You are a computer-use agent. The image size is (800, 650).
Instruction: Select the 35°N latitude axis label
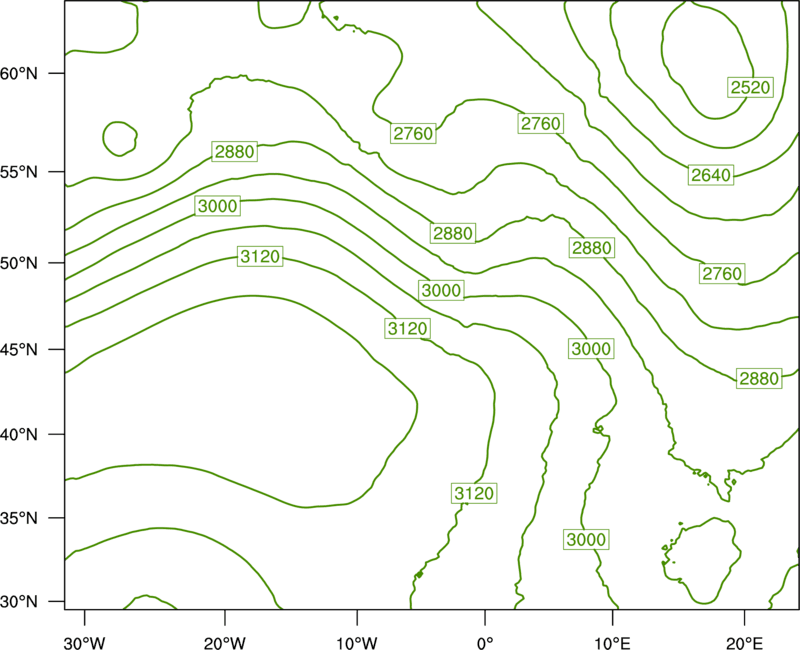pyautogui.click(x=19, y=518)
